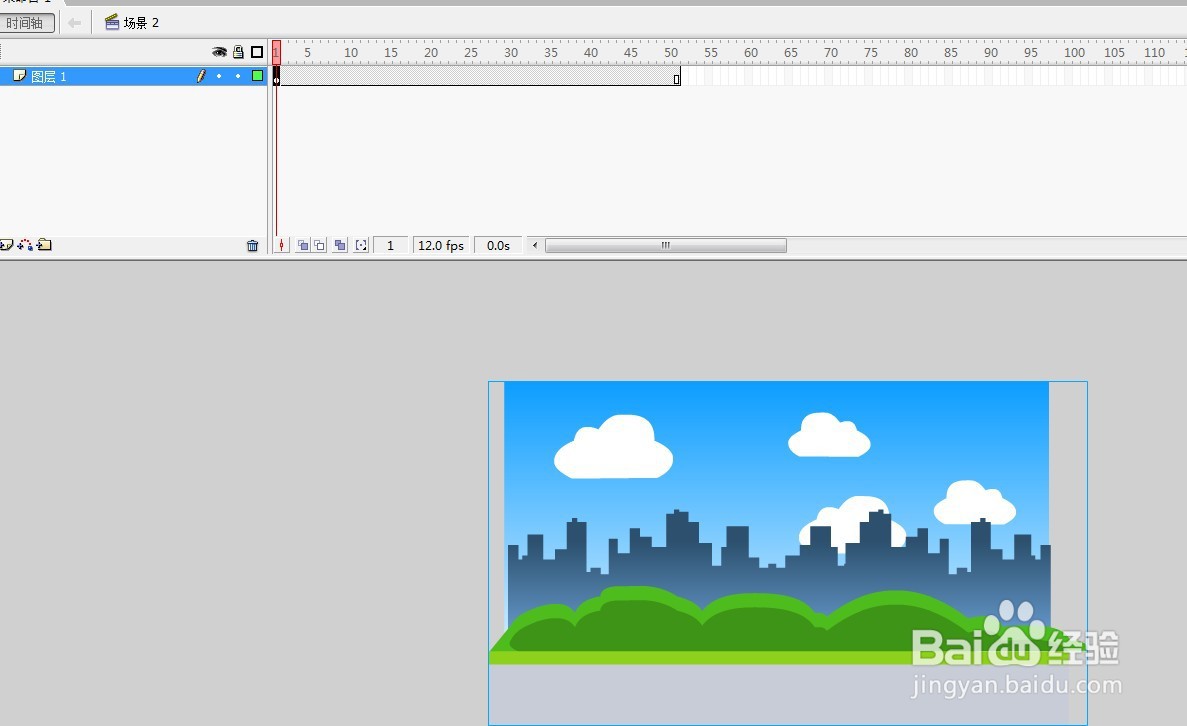Toggle show all layers as outlines
The width and height of the screenshot is (1187, 726).
pos(257,52)
